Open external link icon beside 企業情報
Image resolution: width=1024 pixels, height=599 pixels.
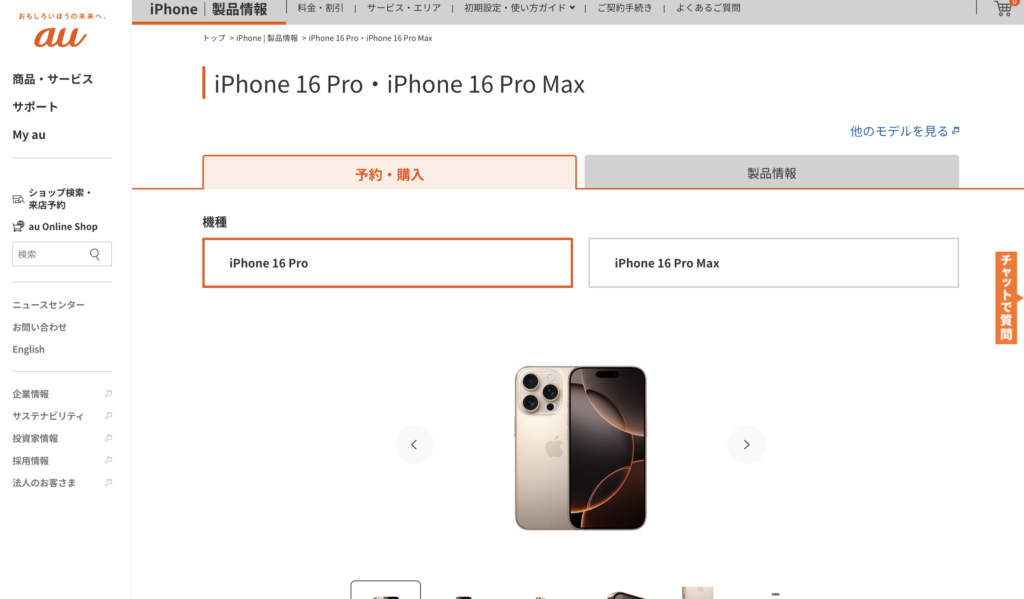[108, 394]
